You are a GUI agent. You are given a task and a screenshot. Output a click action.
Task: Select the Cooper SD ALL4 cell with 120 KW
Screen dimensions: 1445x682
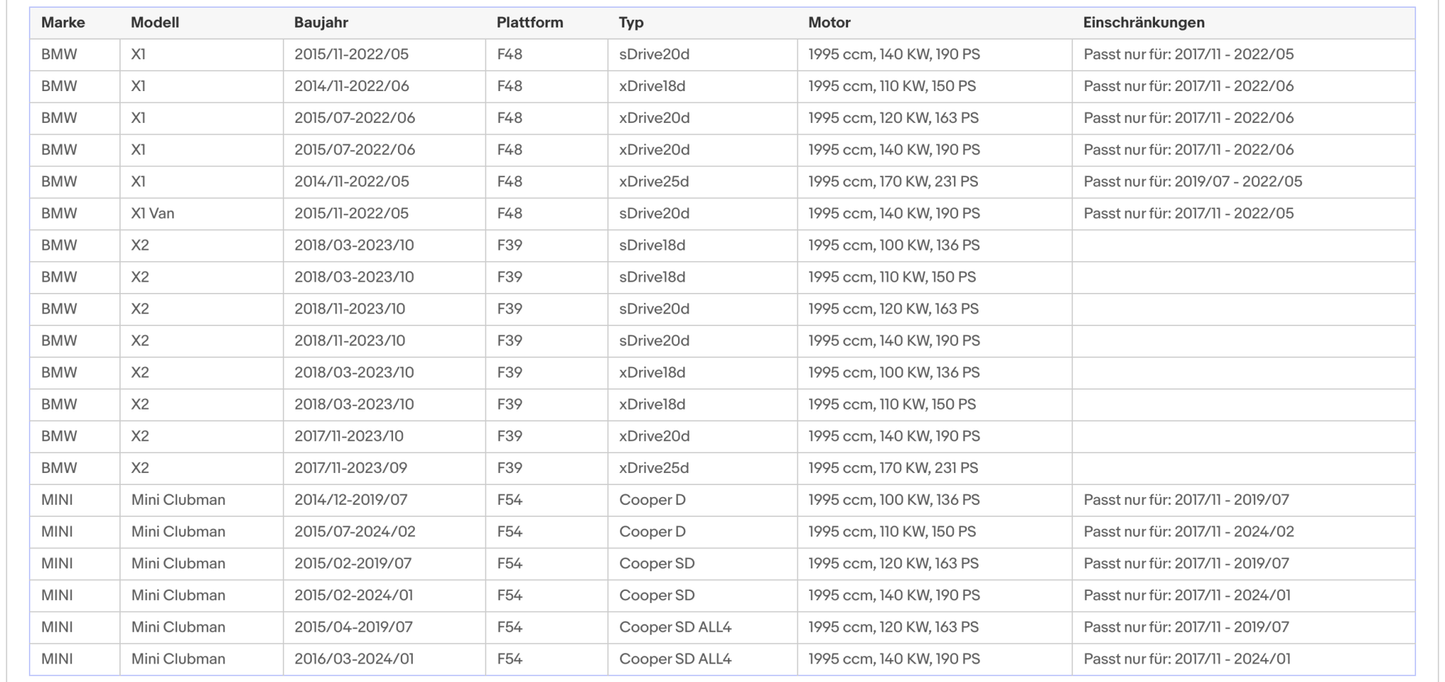coord(675,627)
